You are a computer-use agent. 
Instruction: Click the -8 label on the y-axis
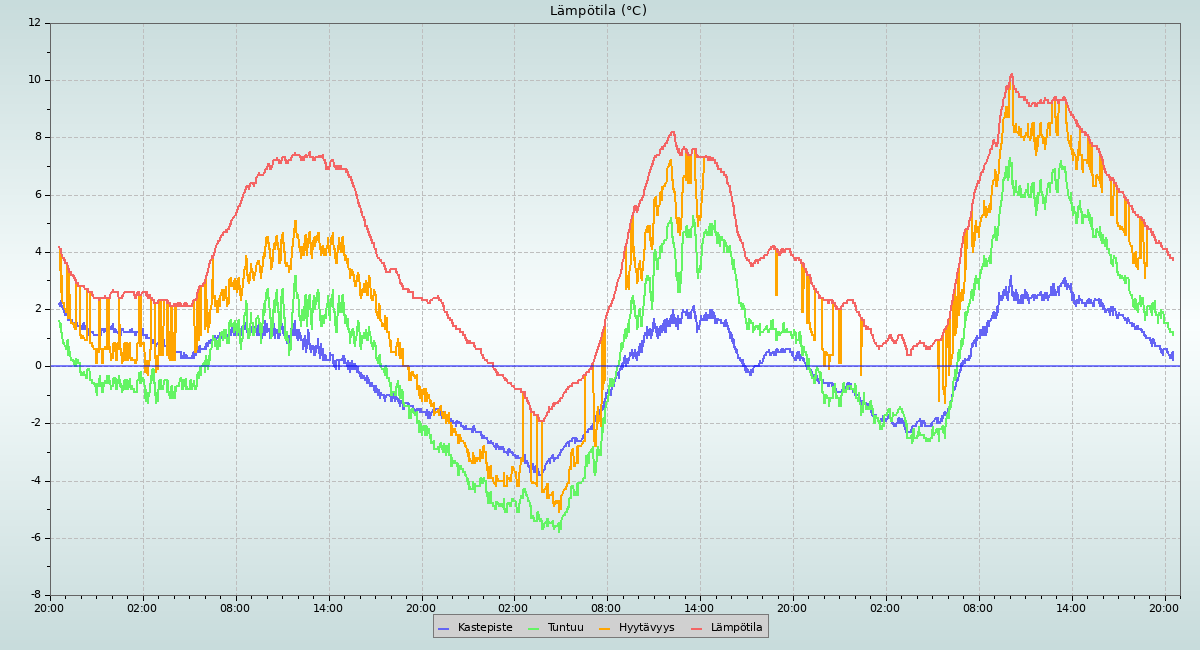(x=35, y=595)
